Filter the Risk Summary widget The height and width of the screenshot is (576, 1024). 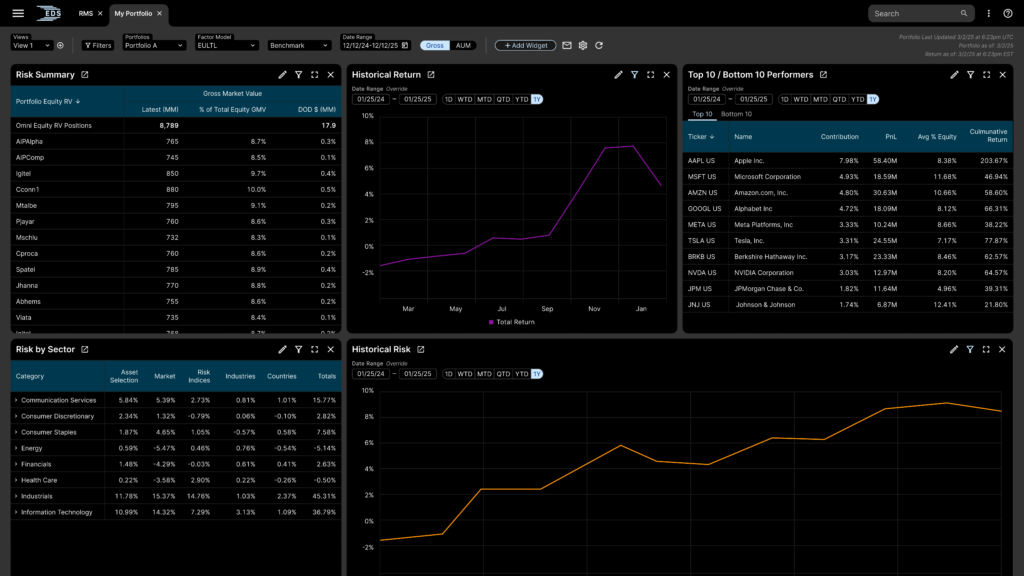[x=298, y=75]
